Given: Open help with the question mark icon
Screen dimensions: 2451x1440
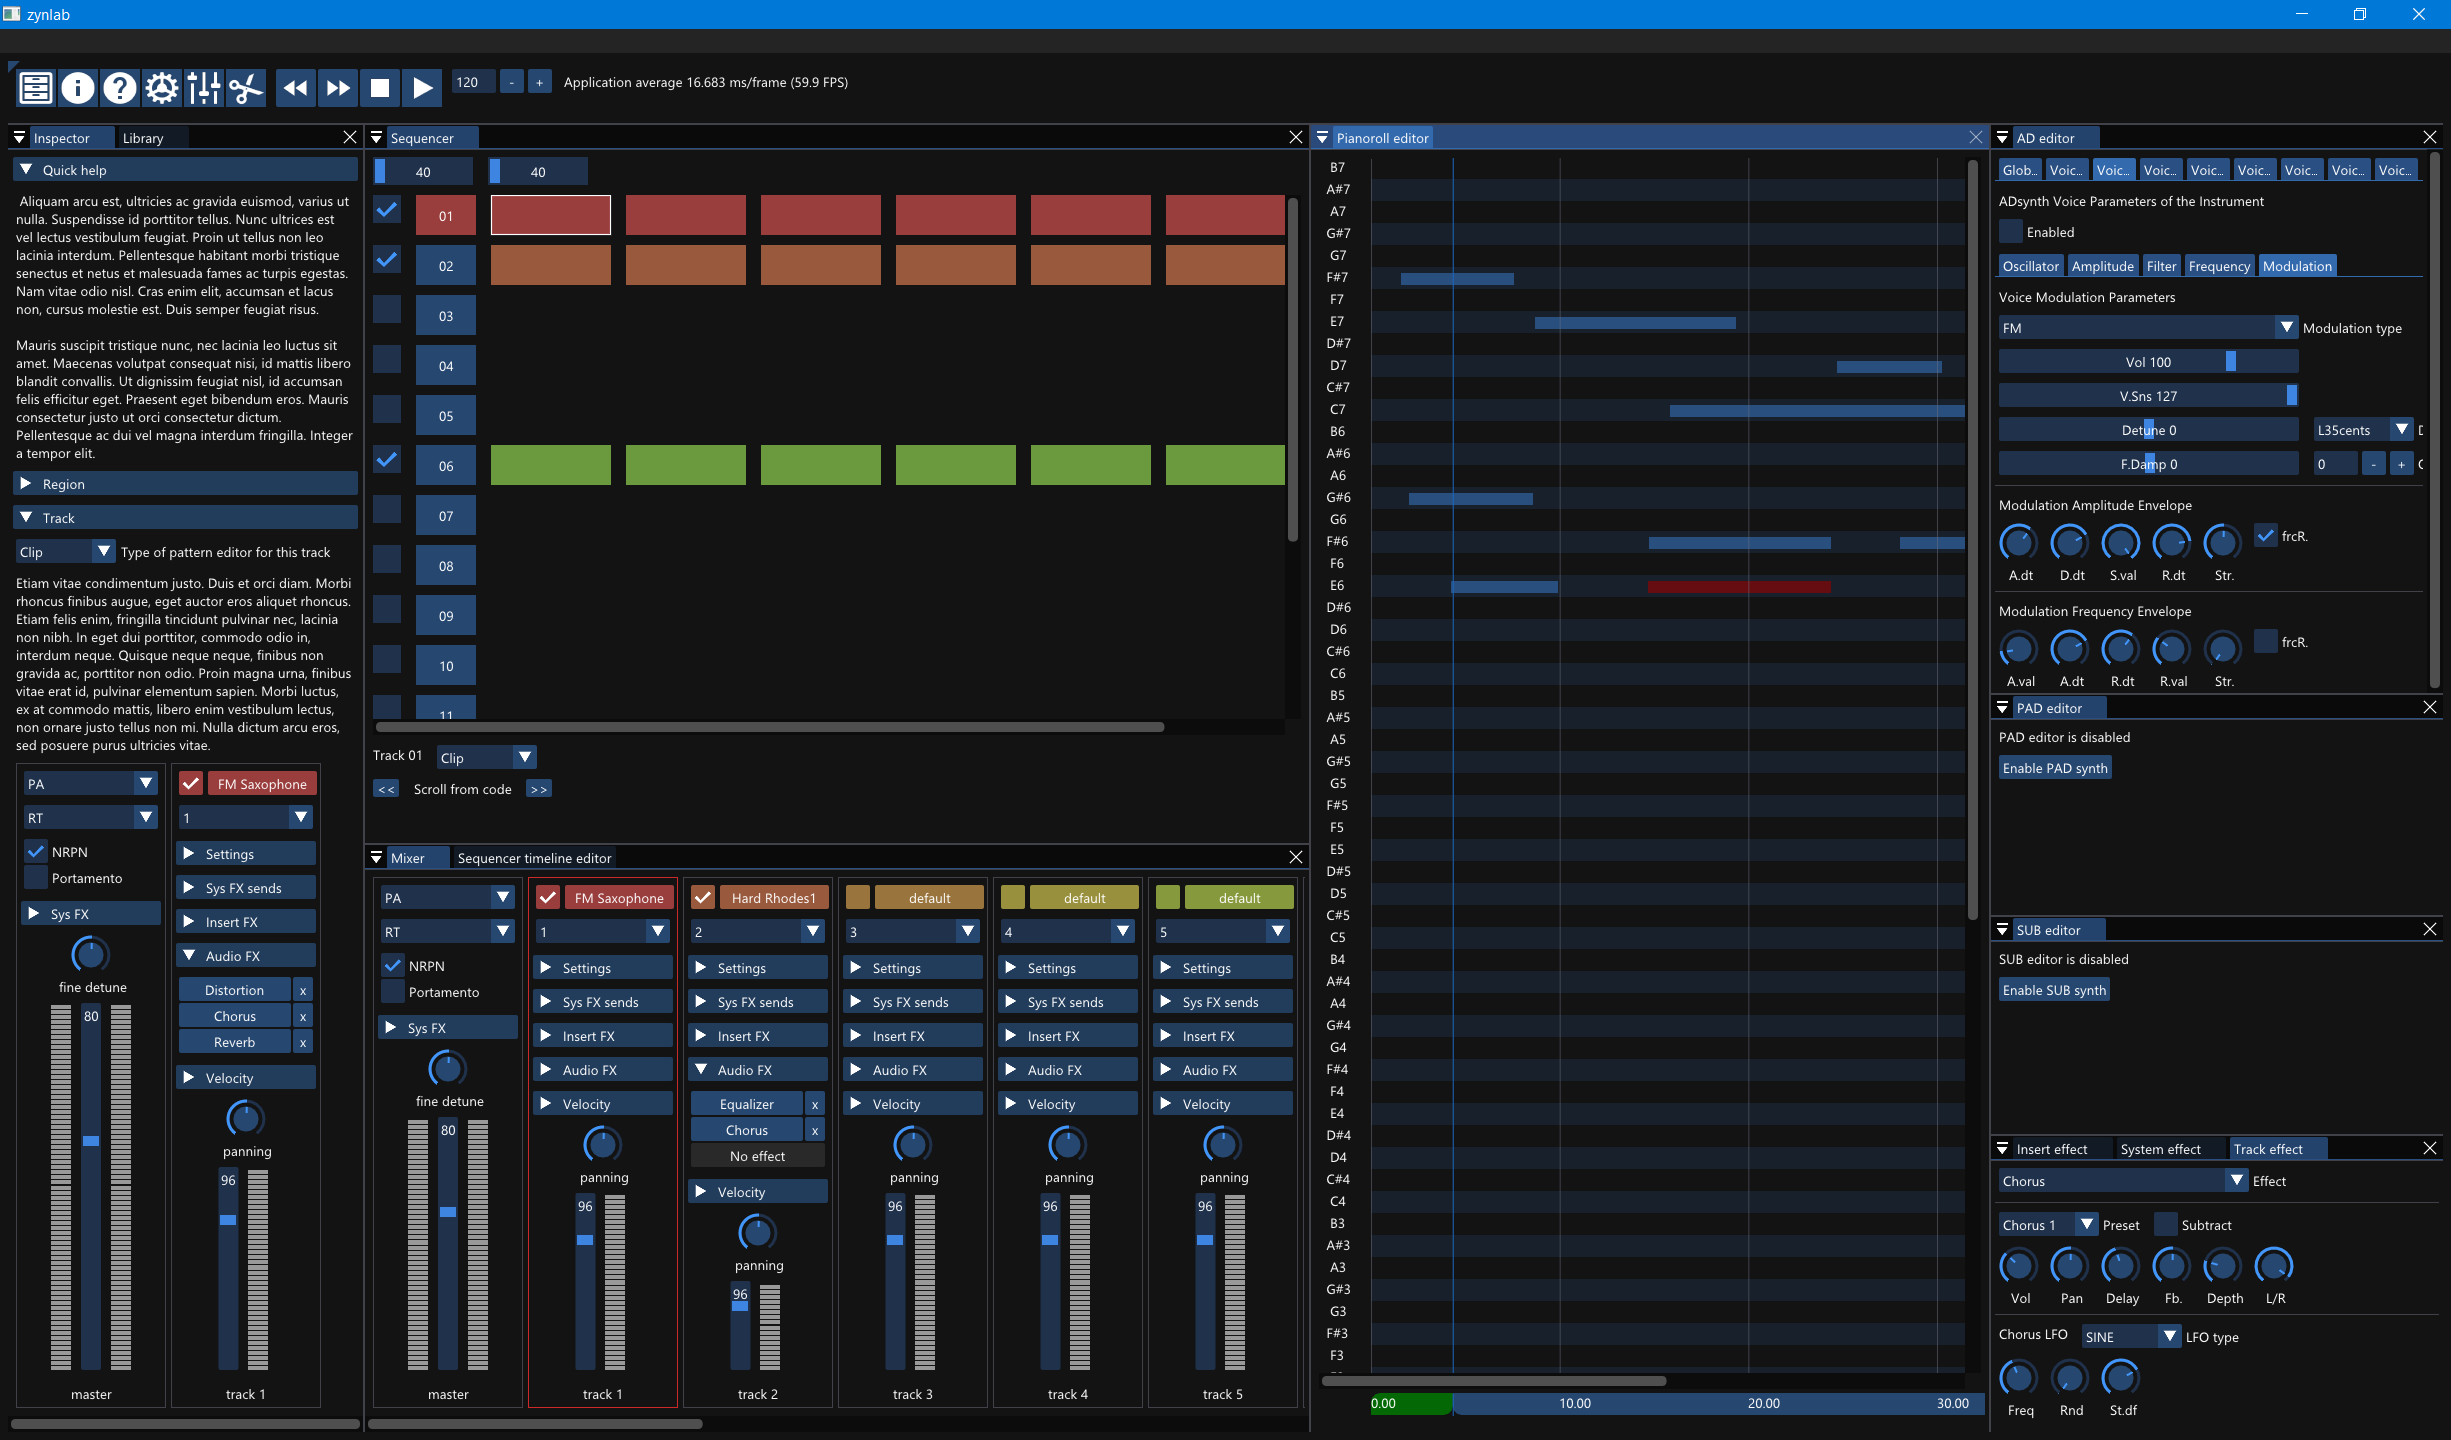Looking at the screenshot, I should point(120,88).
